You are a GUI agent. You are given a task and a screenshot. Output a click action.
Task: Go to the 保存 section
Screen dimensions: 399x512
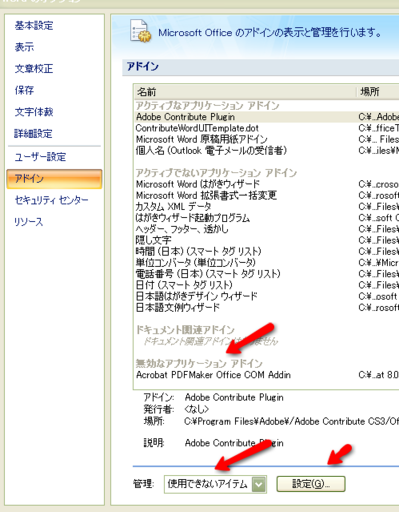coord(24,90)
